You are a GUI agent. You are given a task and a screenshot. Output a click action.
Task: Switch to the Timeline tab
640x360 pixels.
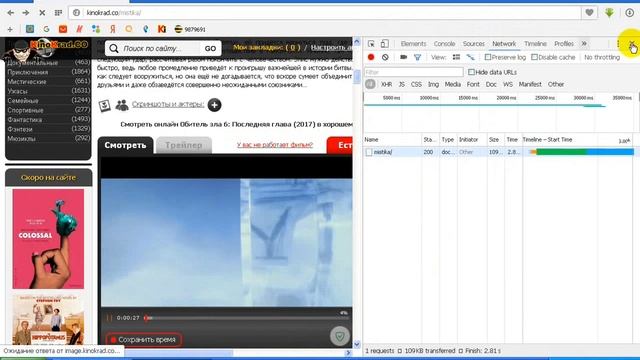(535, 44)
